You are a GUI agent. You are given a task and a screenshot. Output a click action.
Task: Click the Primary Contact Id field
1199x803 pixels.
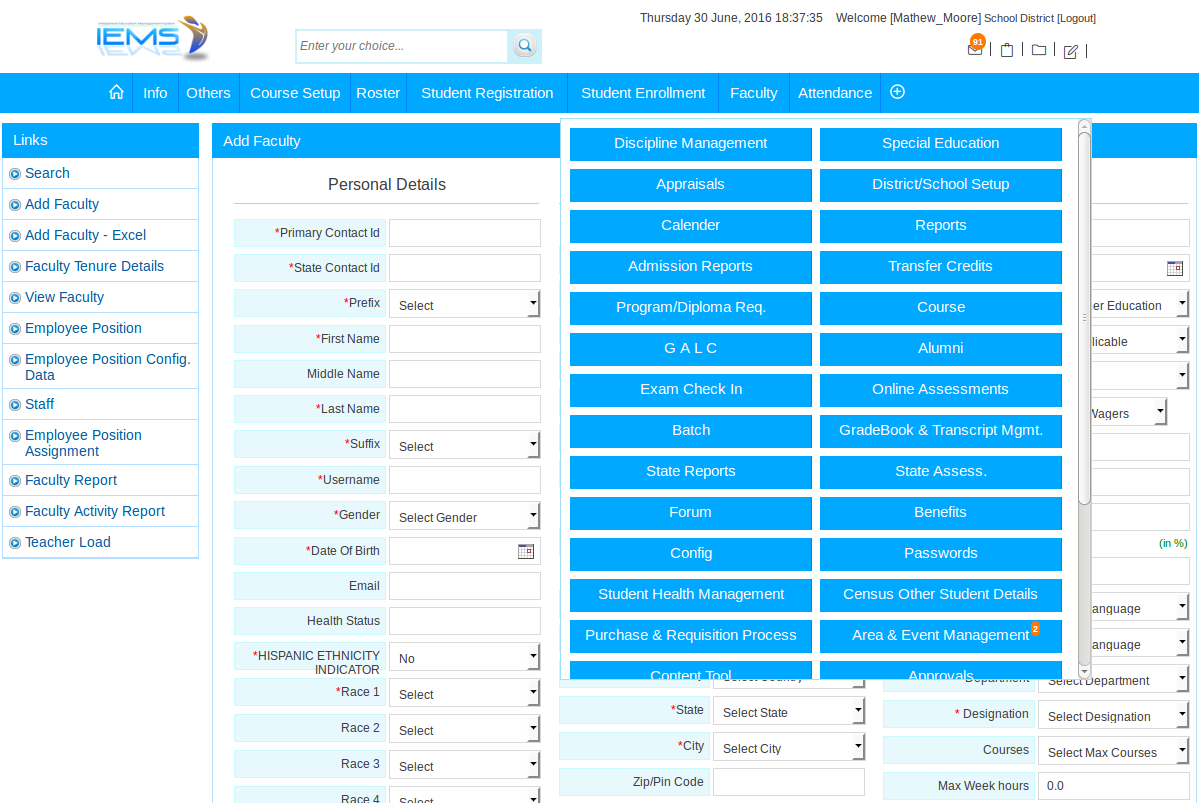(465, 233)
